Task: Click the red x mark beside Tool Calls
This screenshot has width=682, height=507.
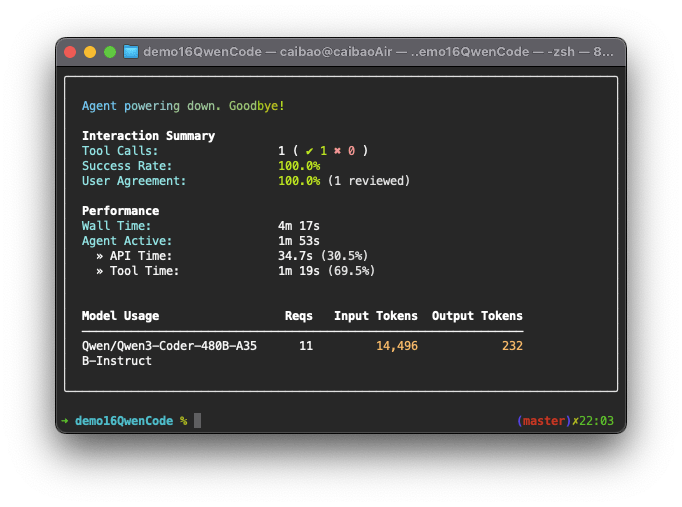Action: point(338,151)
